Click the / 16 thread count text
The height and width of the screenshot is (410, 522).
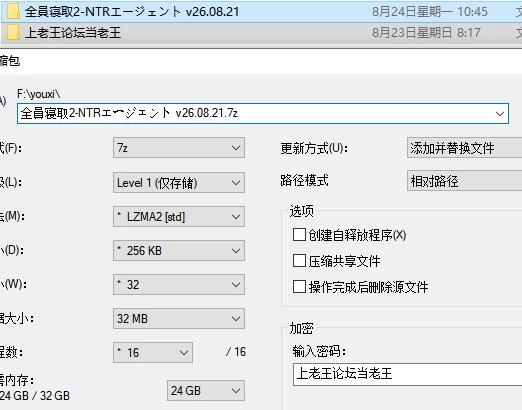[236, 352]
